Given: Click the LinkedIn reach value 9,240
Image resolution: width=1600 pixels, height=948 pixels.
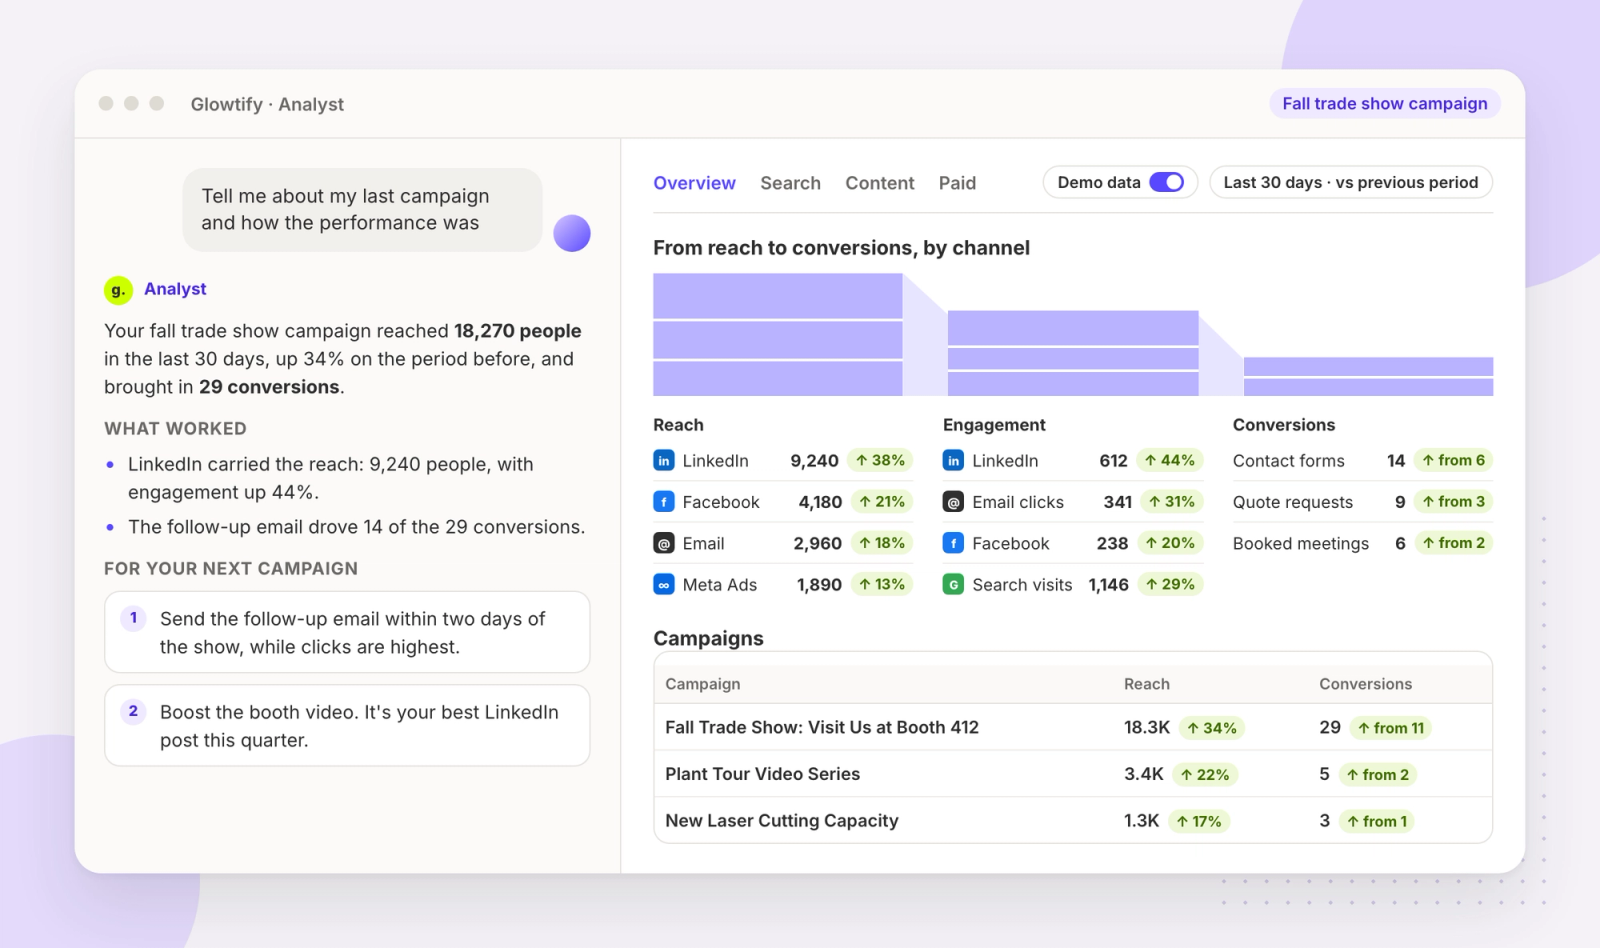Looking at the screenshot, I should point(814,461).
